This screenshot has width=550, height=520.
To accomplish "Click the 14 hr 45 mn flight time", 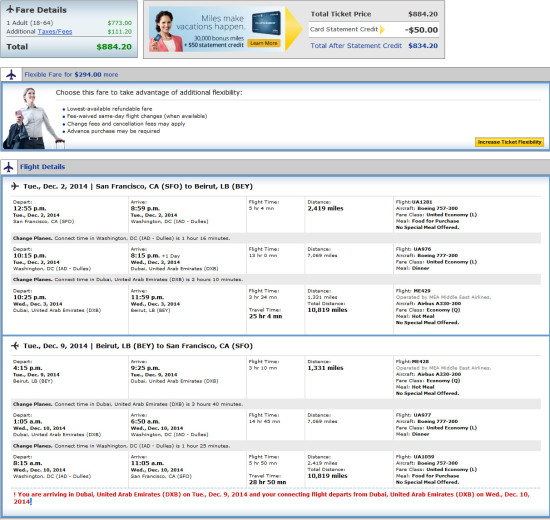I will tap(264, 422).
